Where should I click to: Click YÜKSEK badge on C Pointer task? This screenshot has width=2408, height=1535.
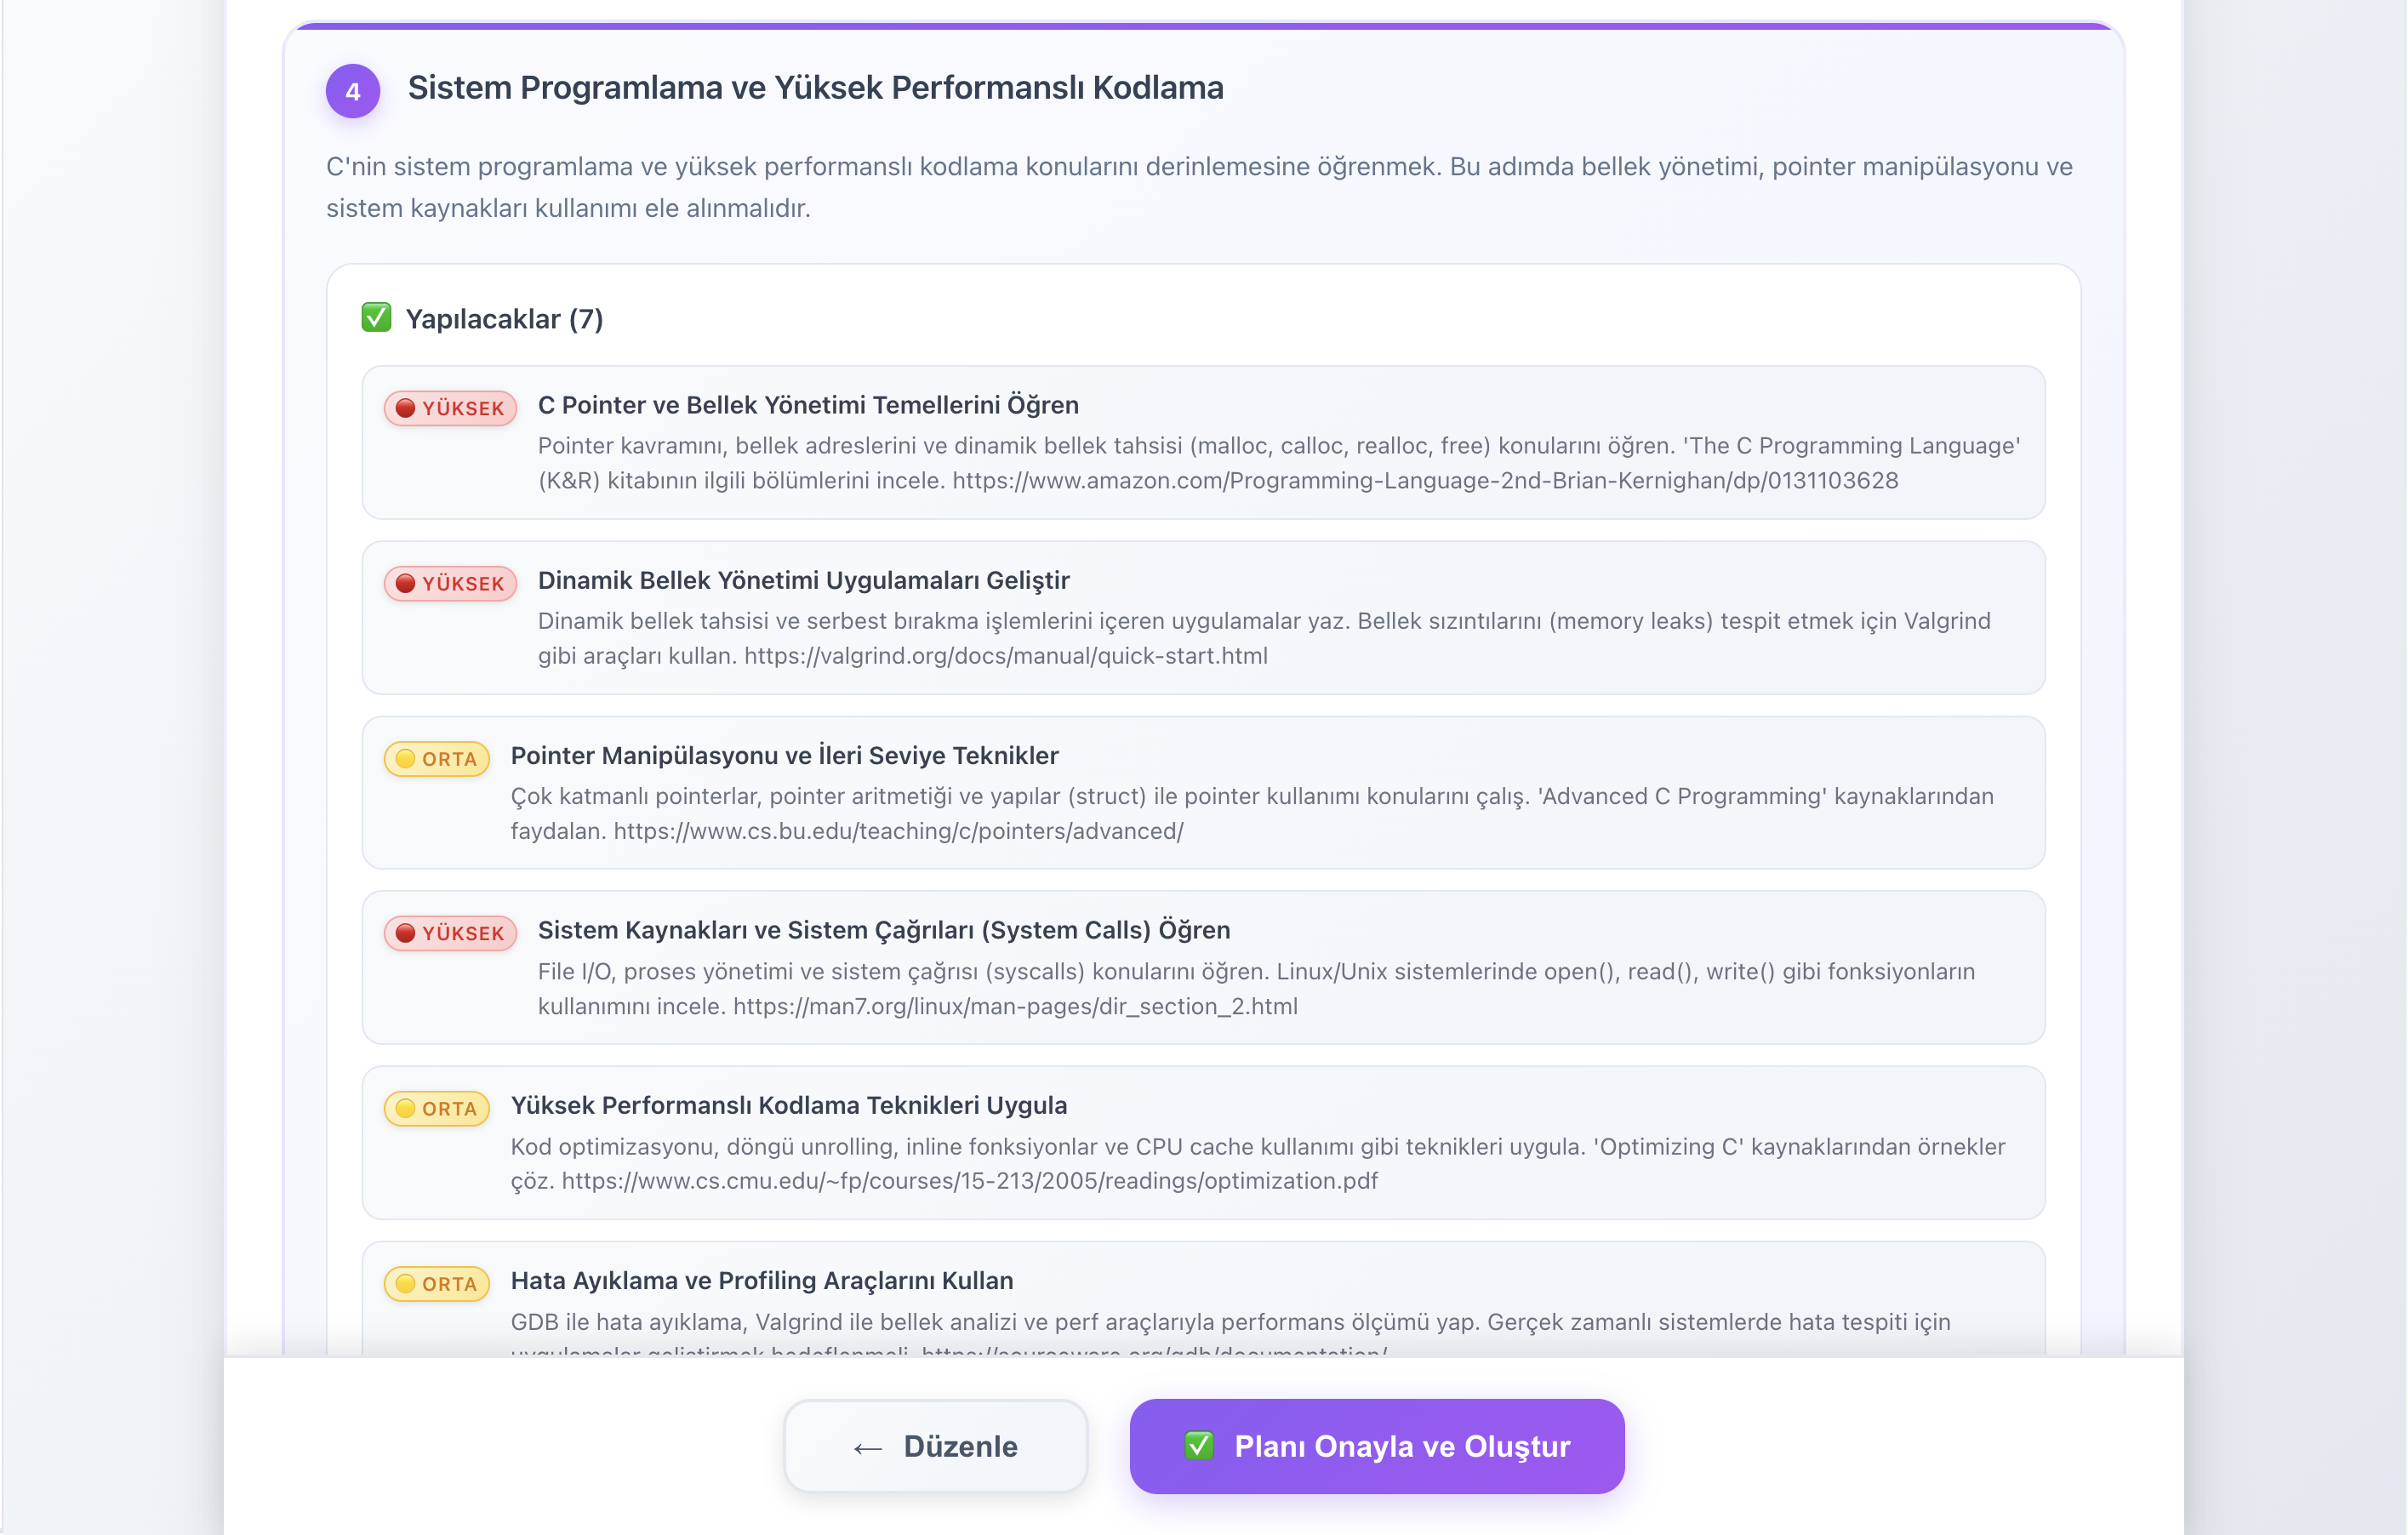pos(450,408)
